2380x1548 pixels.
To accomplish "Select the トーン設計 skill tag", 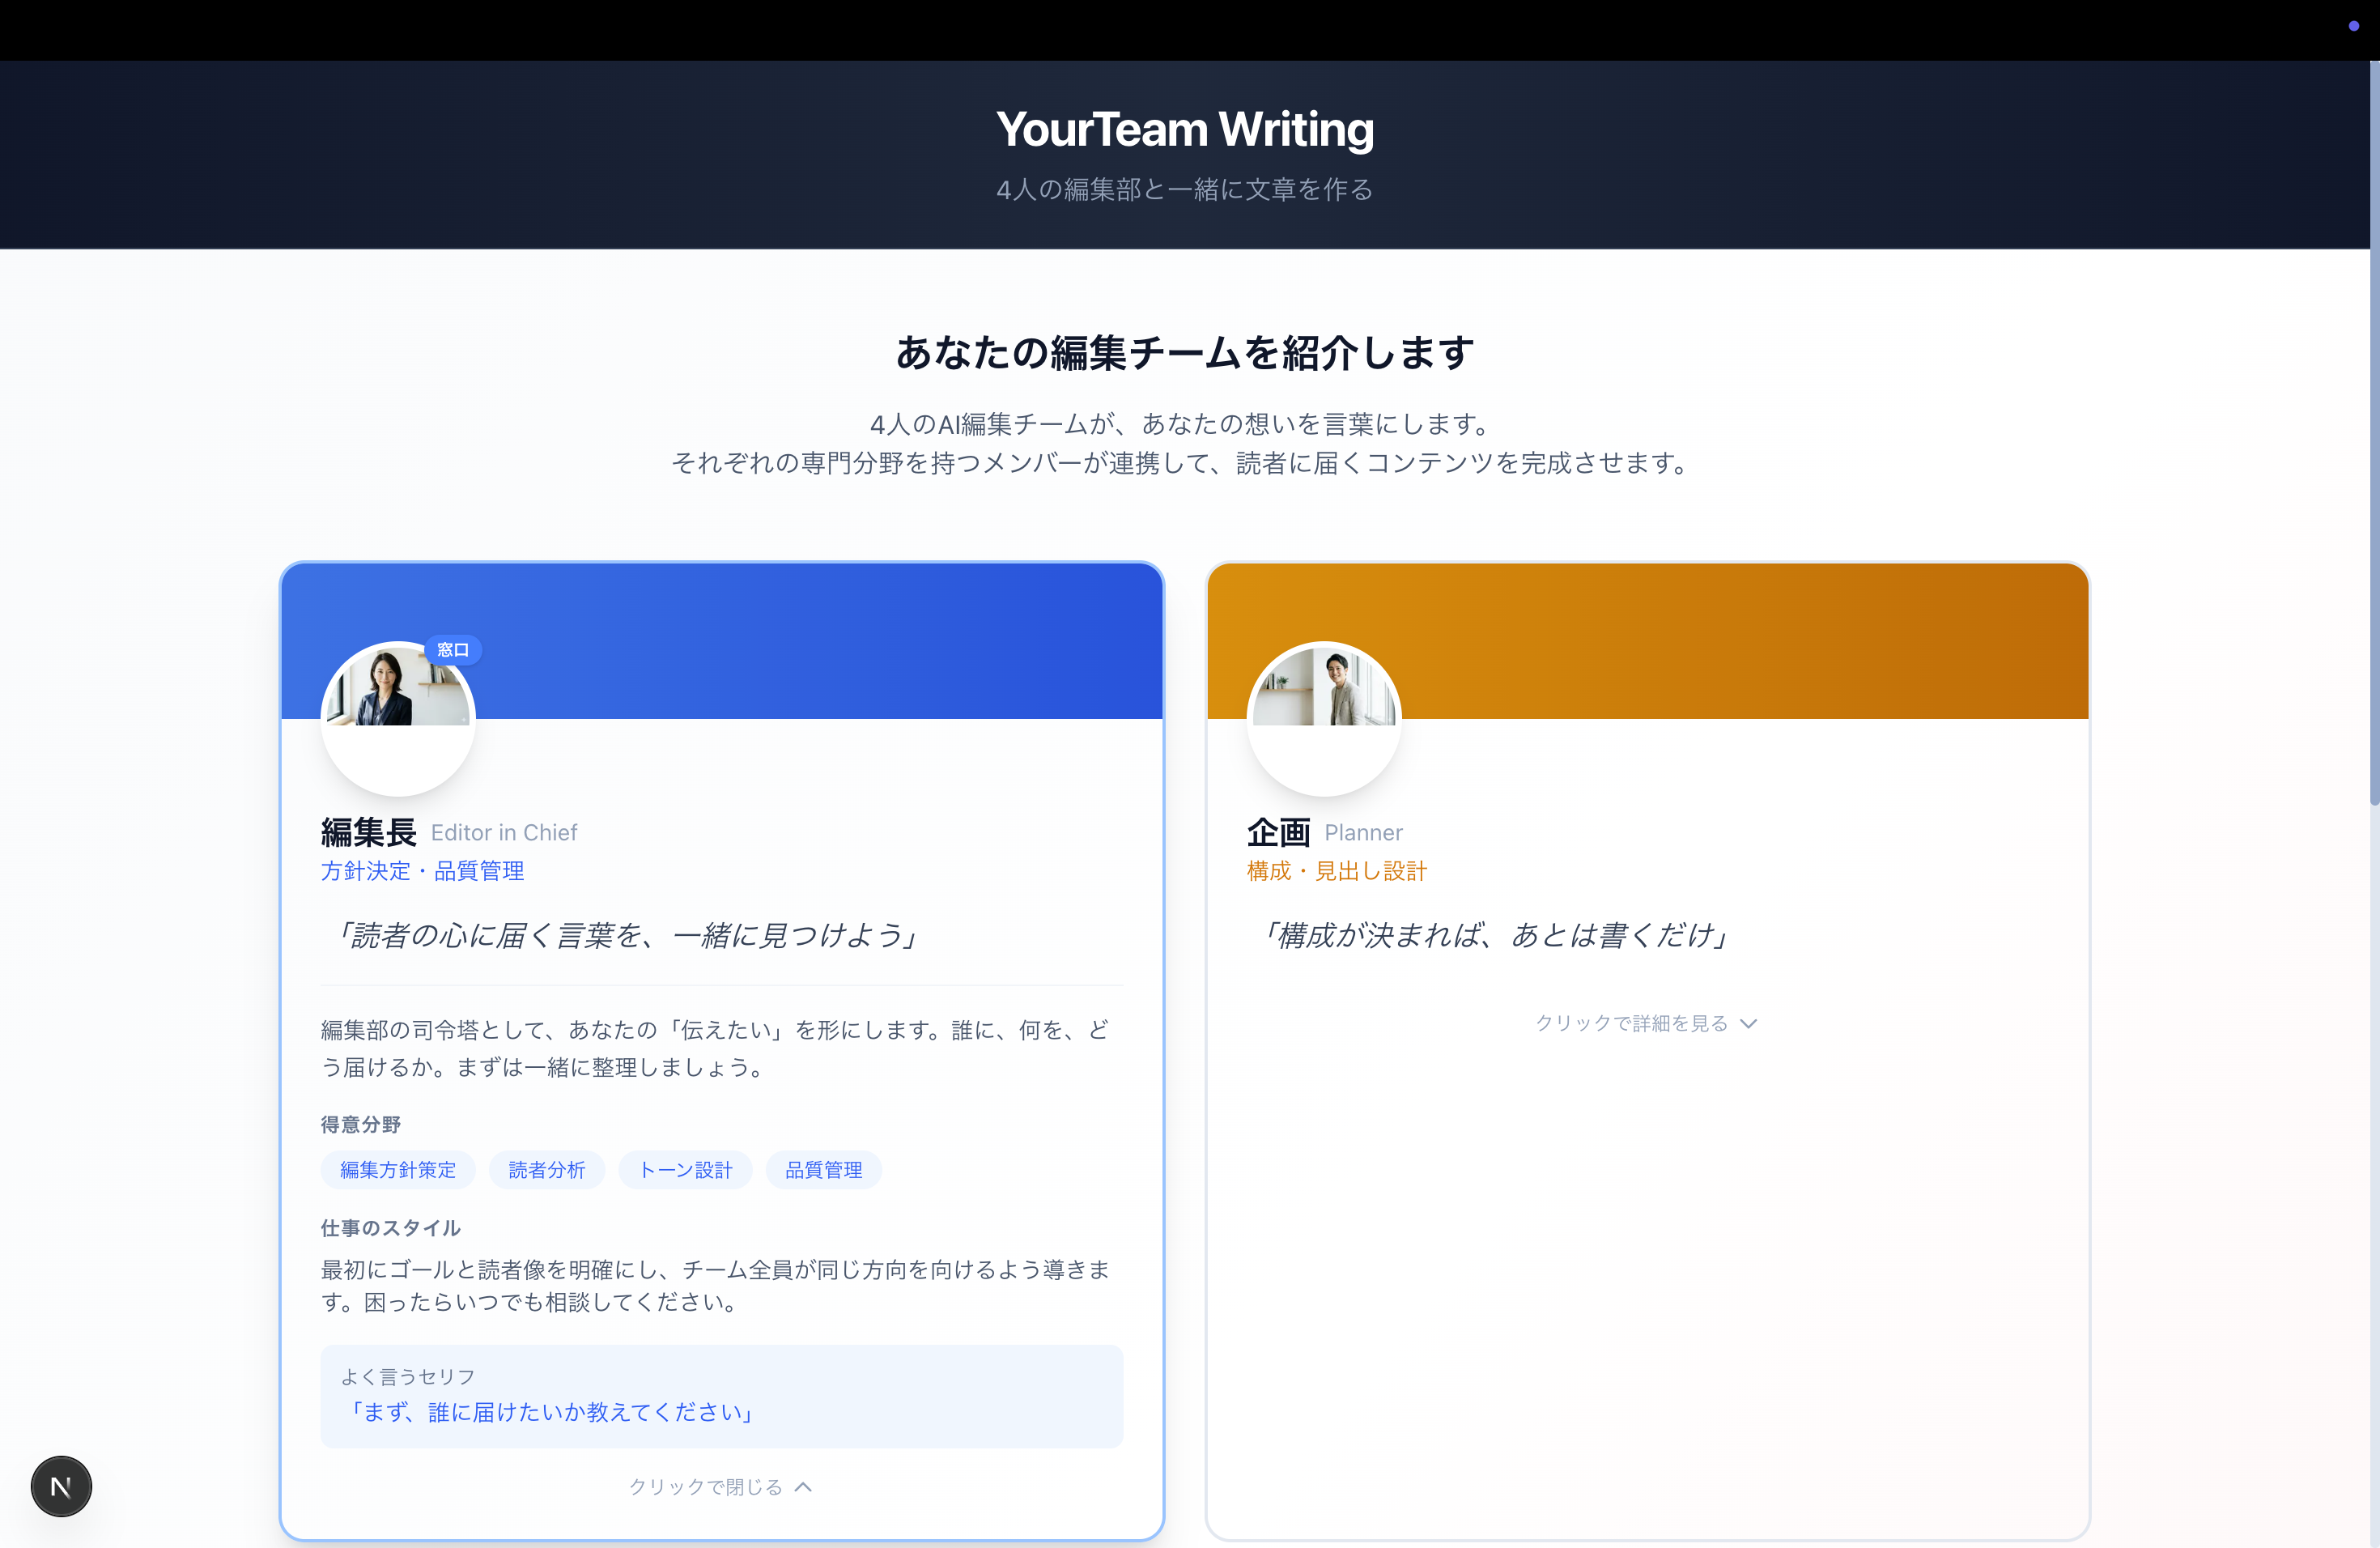I will [685, 1170].
